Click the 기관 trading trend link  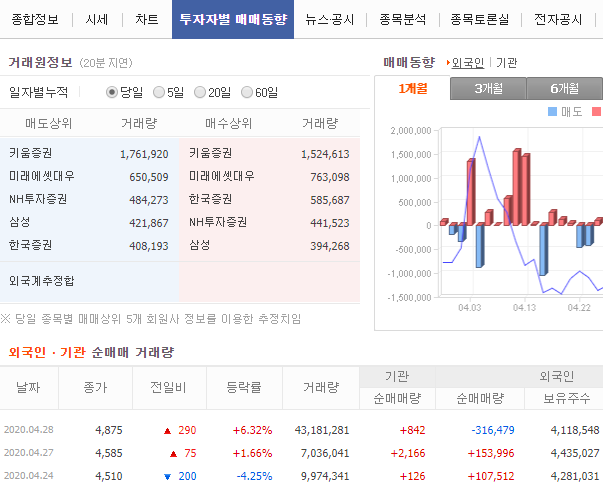pos(506,63)
